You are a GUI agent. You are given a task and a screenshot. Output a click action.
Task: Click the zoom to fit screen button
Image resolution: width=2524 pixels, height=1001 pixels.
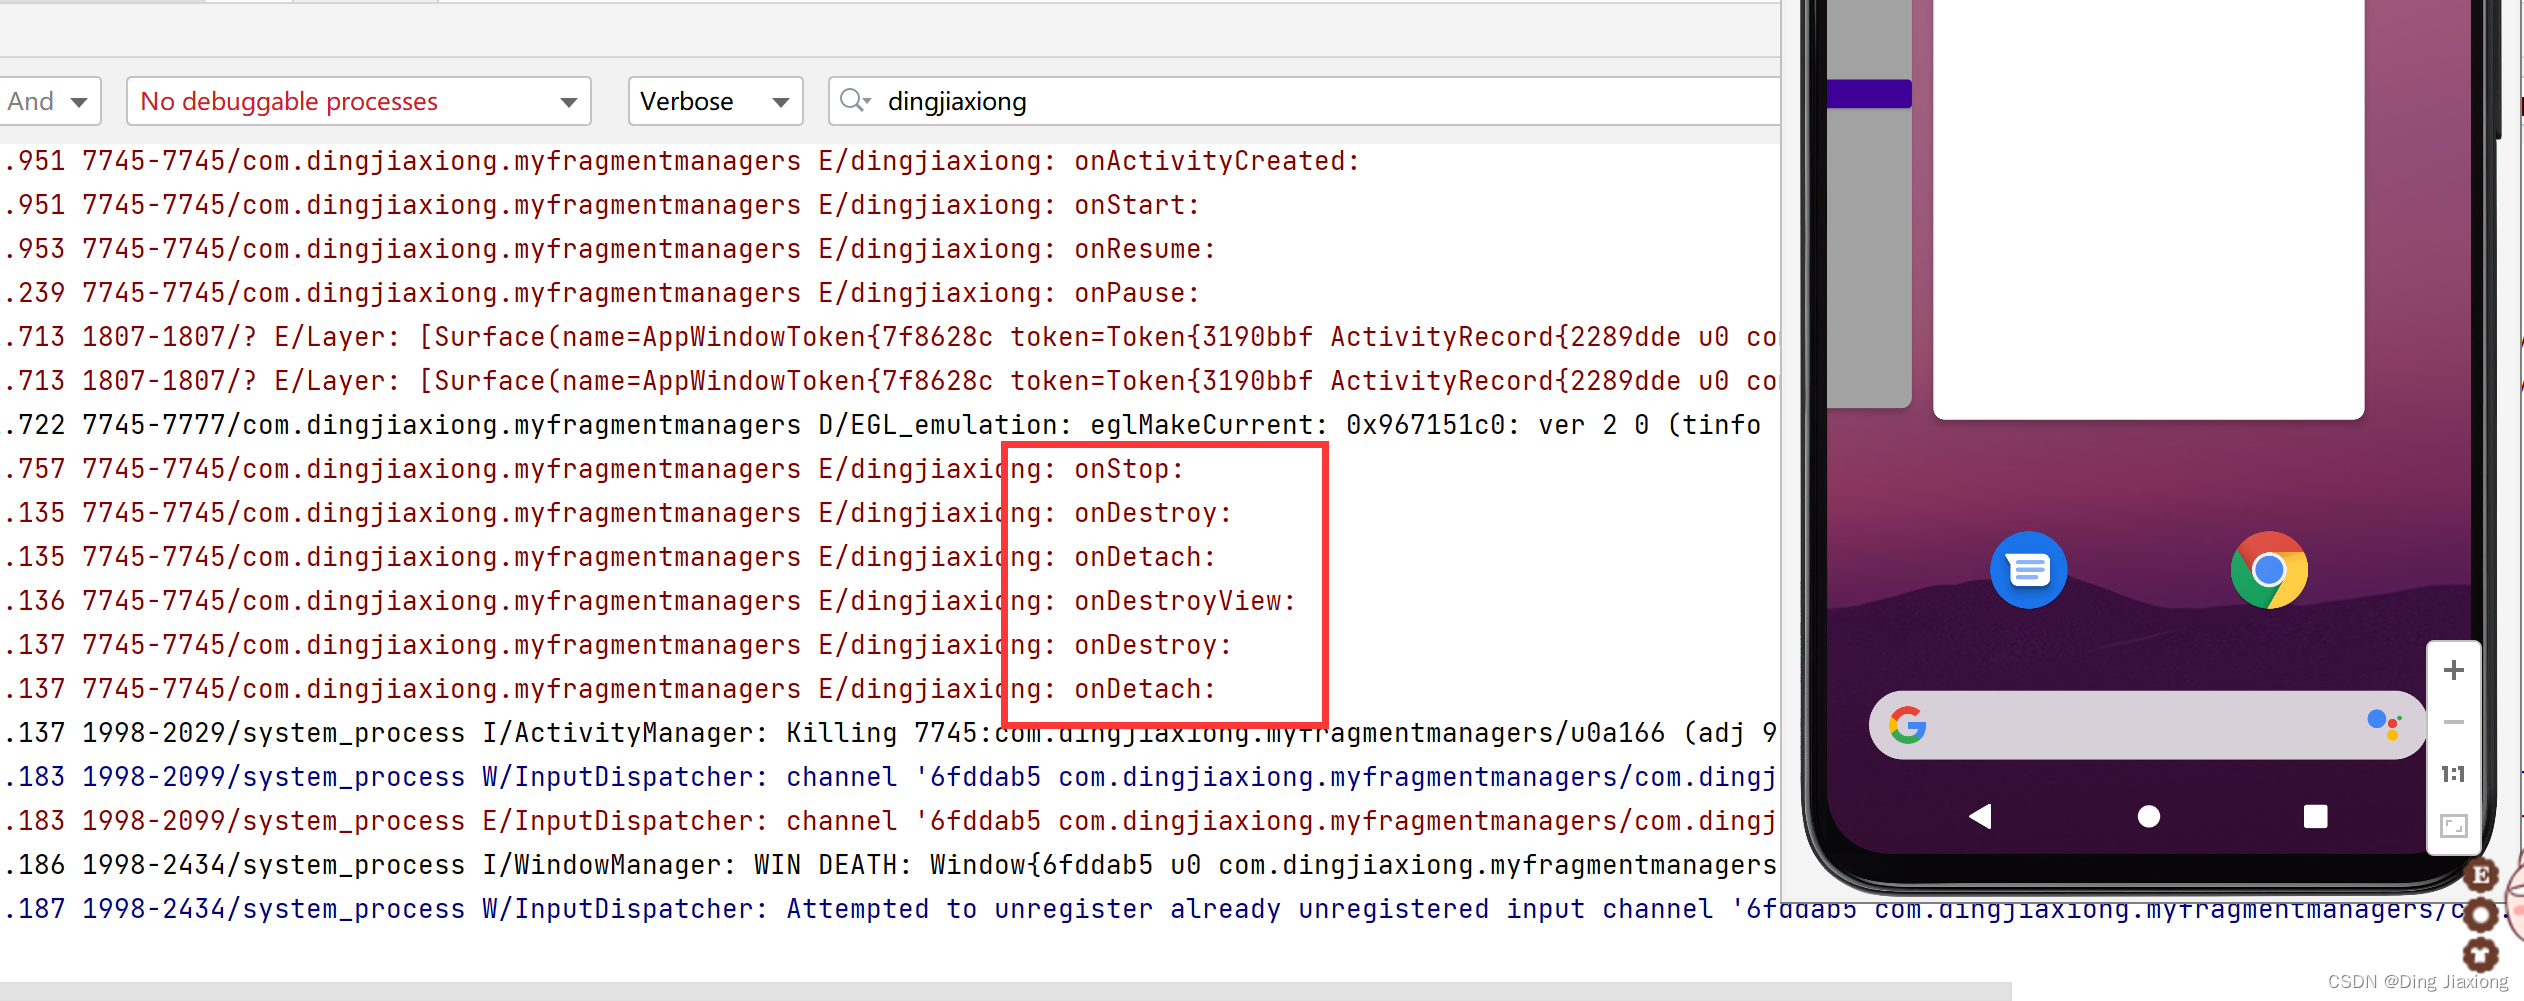tap(2453, 826)
